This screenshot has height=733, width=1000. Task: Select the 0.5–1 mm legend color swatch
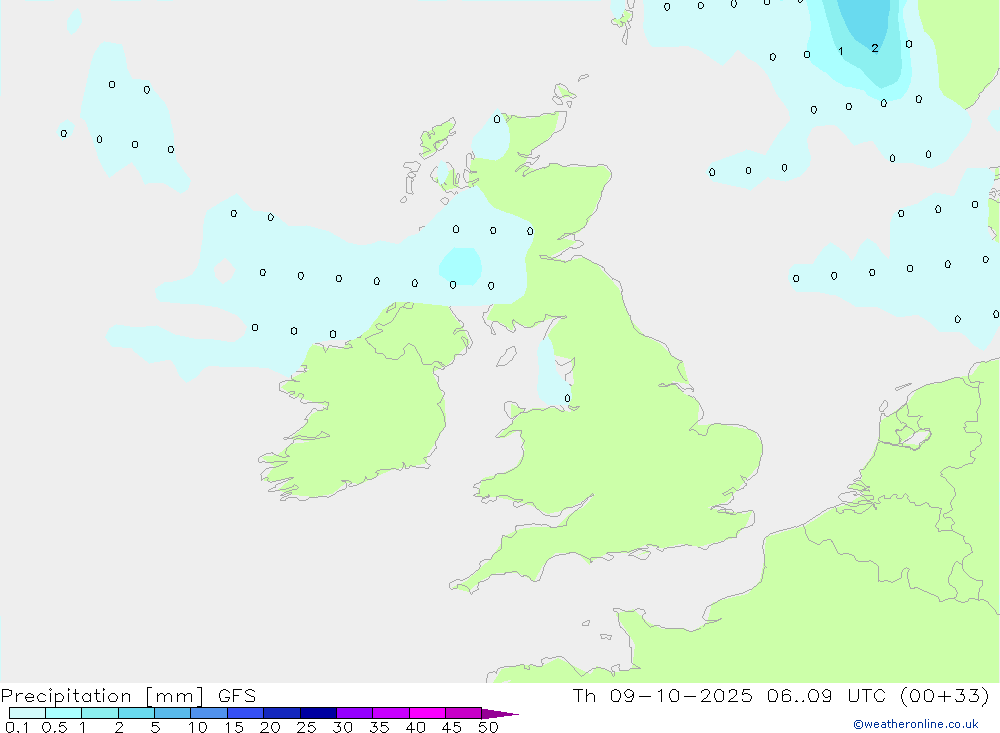[x=64, y=713]
